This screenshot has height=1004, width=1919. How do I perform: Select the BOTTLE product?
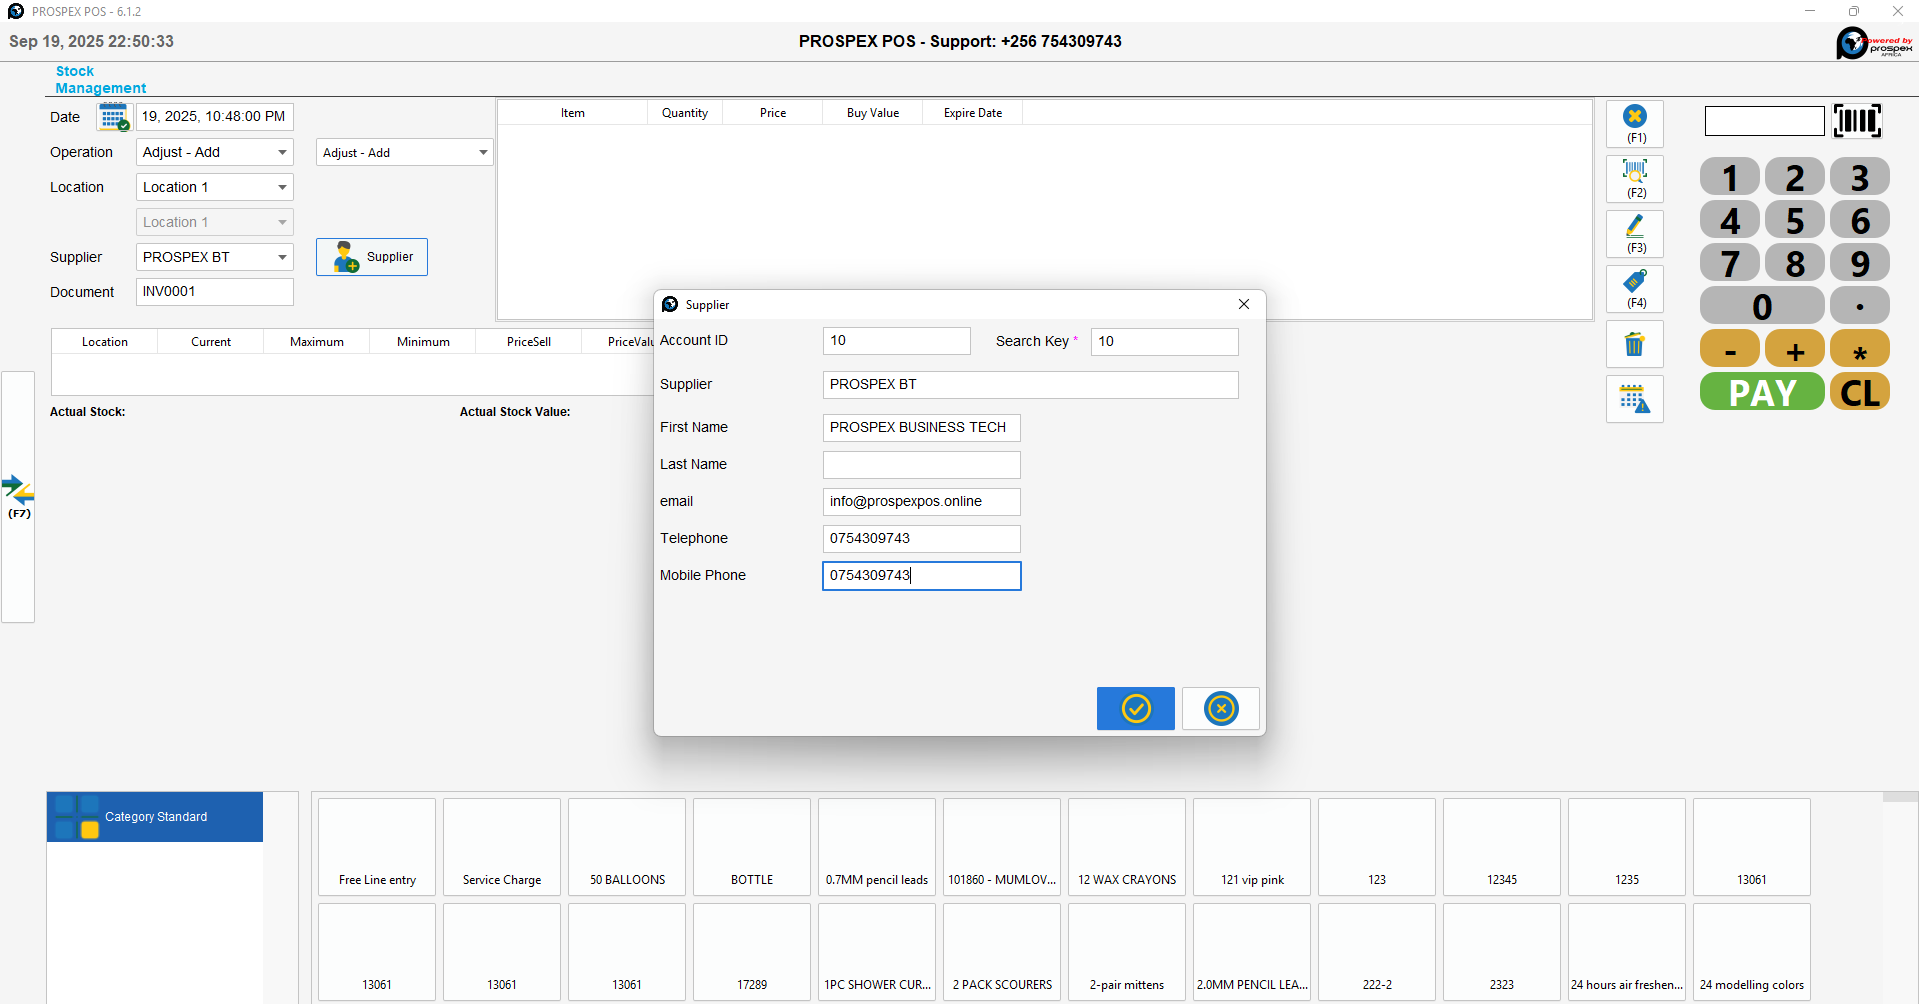click(752, 847)
